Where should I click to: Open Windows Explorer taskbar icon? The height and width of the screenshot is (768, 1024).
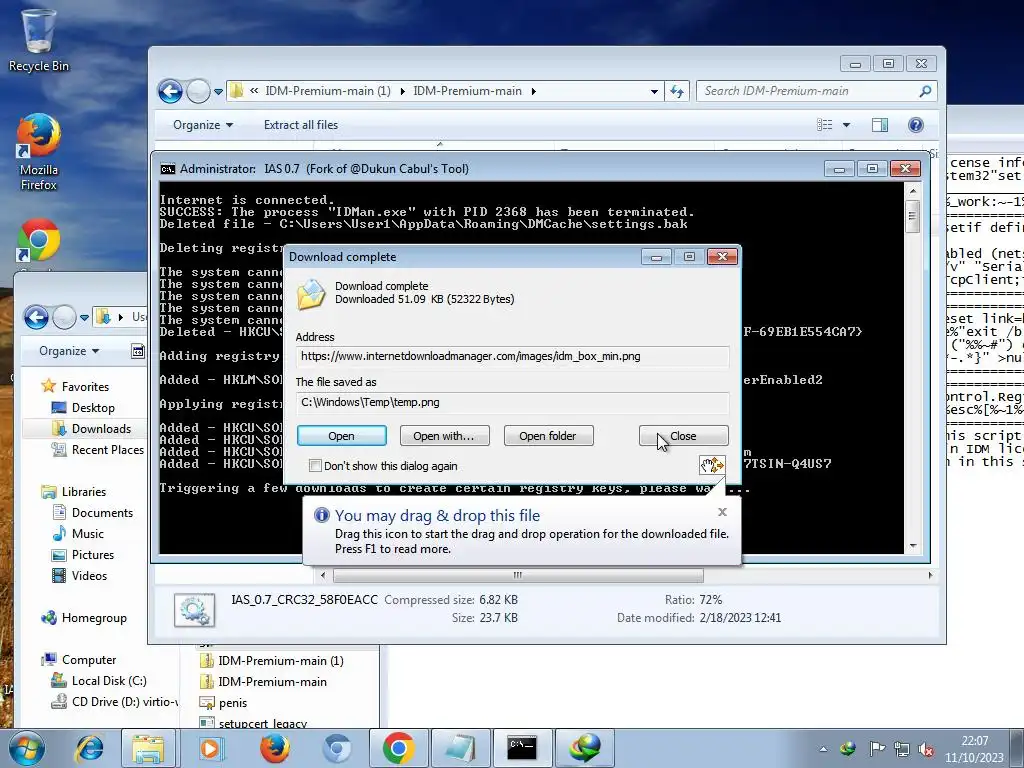(148, 748)
